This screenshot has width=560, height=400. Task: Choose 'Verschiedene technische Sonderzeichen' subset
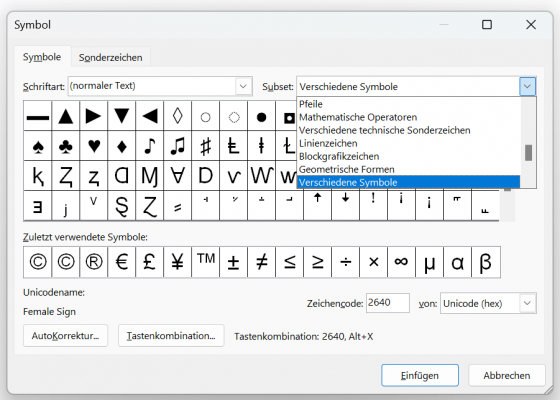(x=408, y=130)
